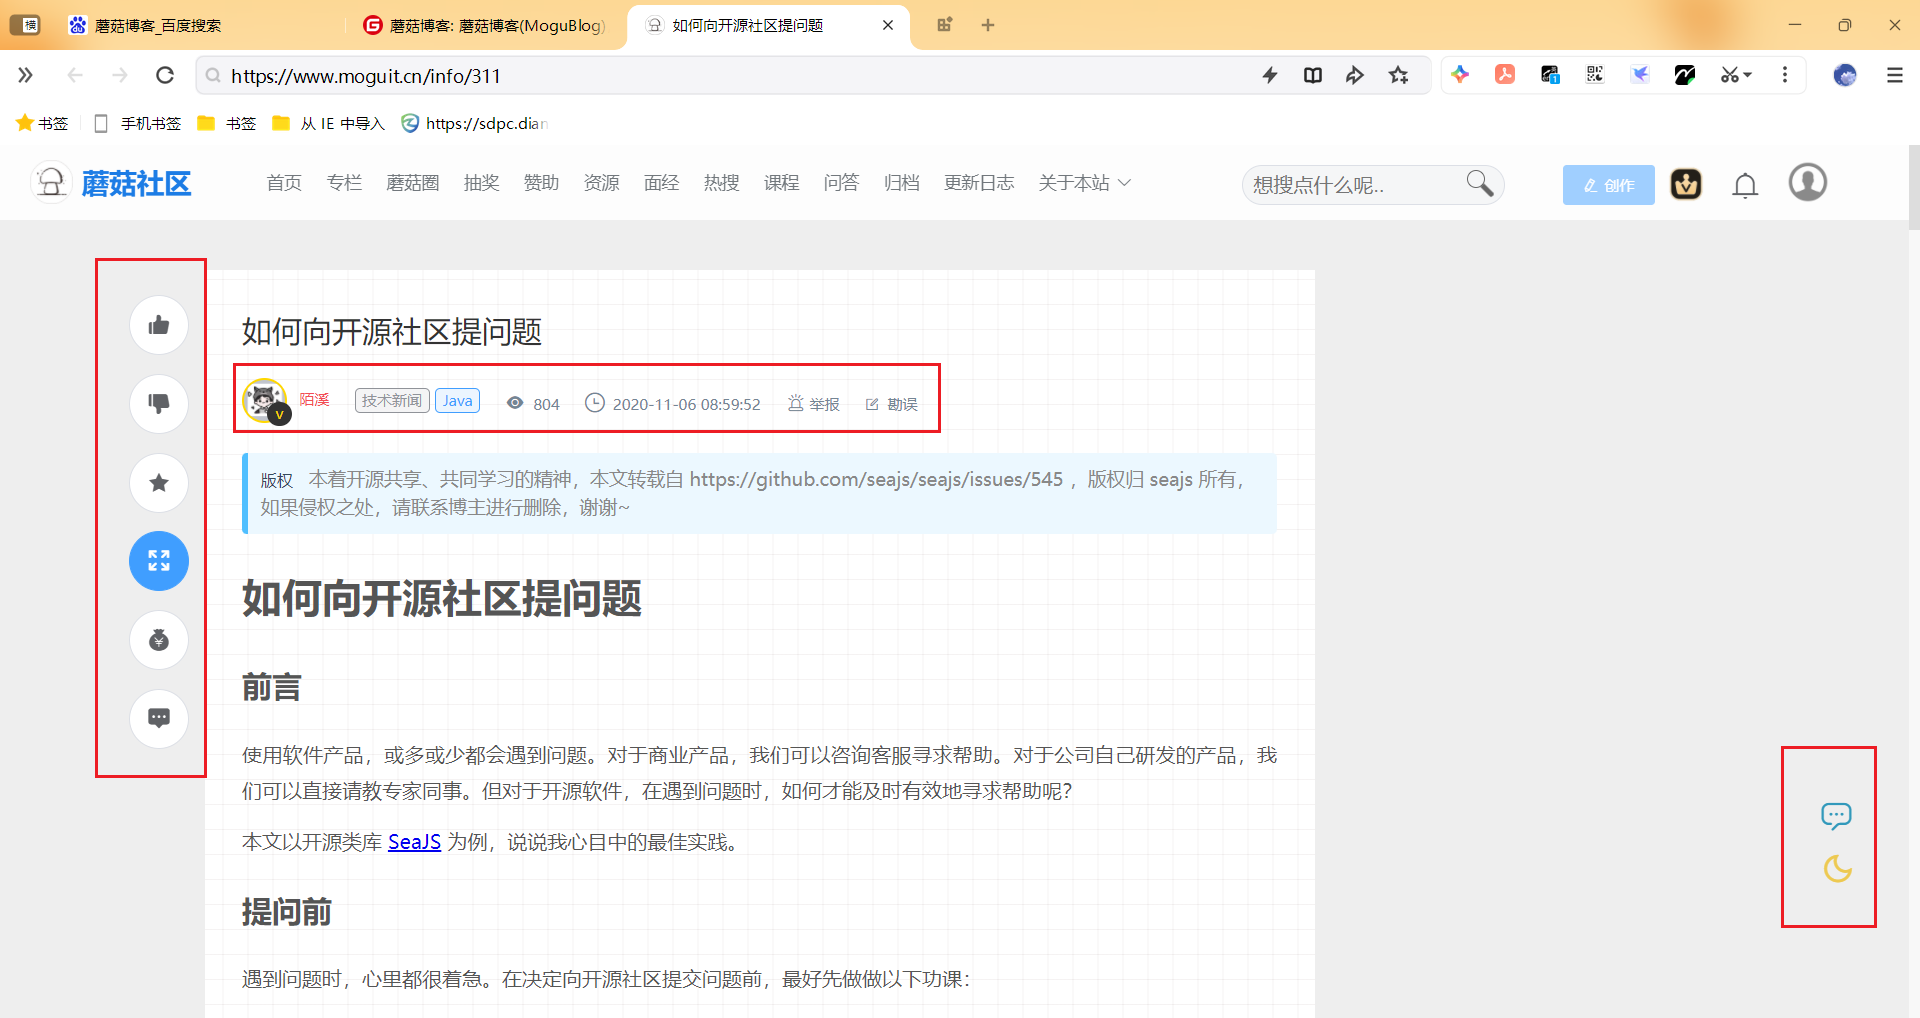Open the floating chat message icon
The image size is (1920, 1018).
coord(1836,816)
